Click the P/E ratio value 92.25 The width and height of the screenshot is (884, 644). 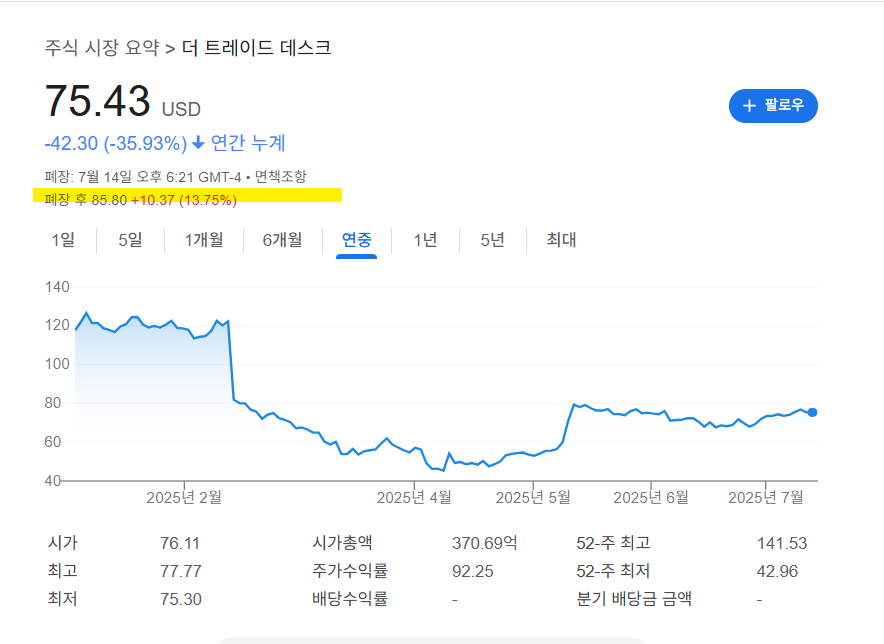(x=472, y=571)
